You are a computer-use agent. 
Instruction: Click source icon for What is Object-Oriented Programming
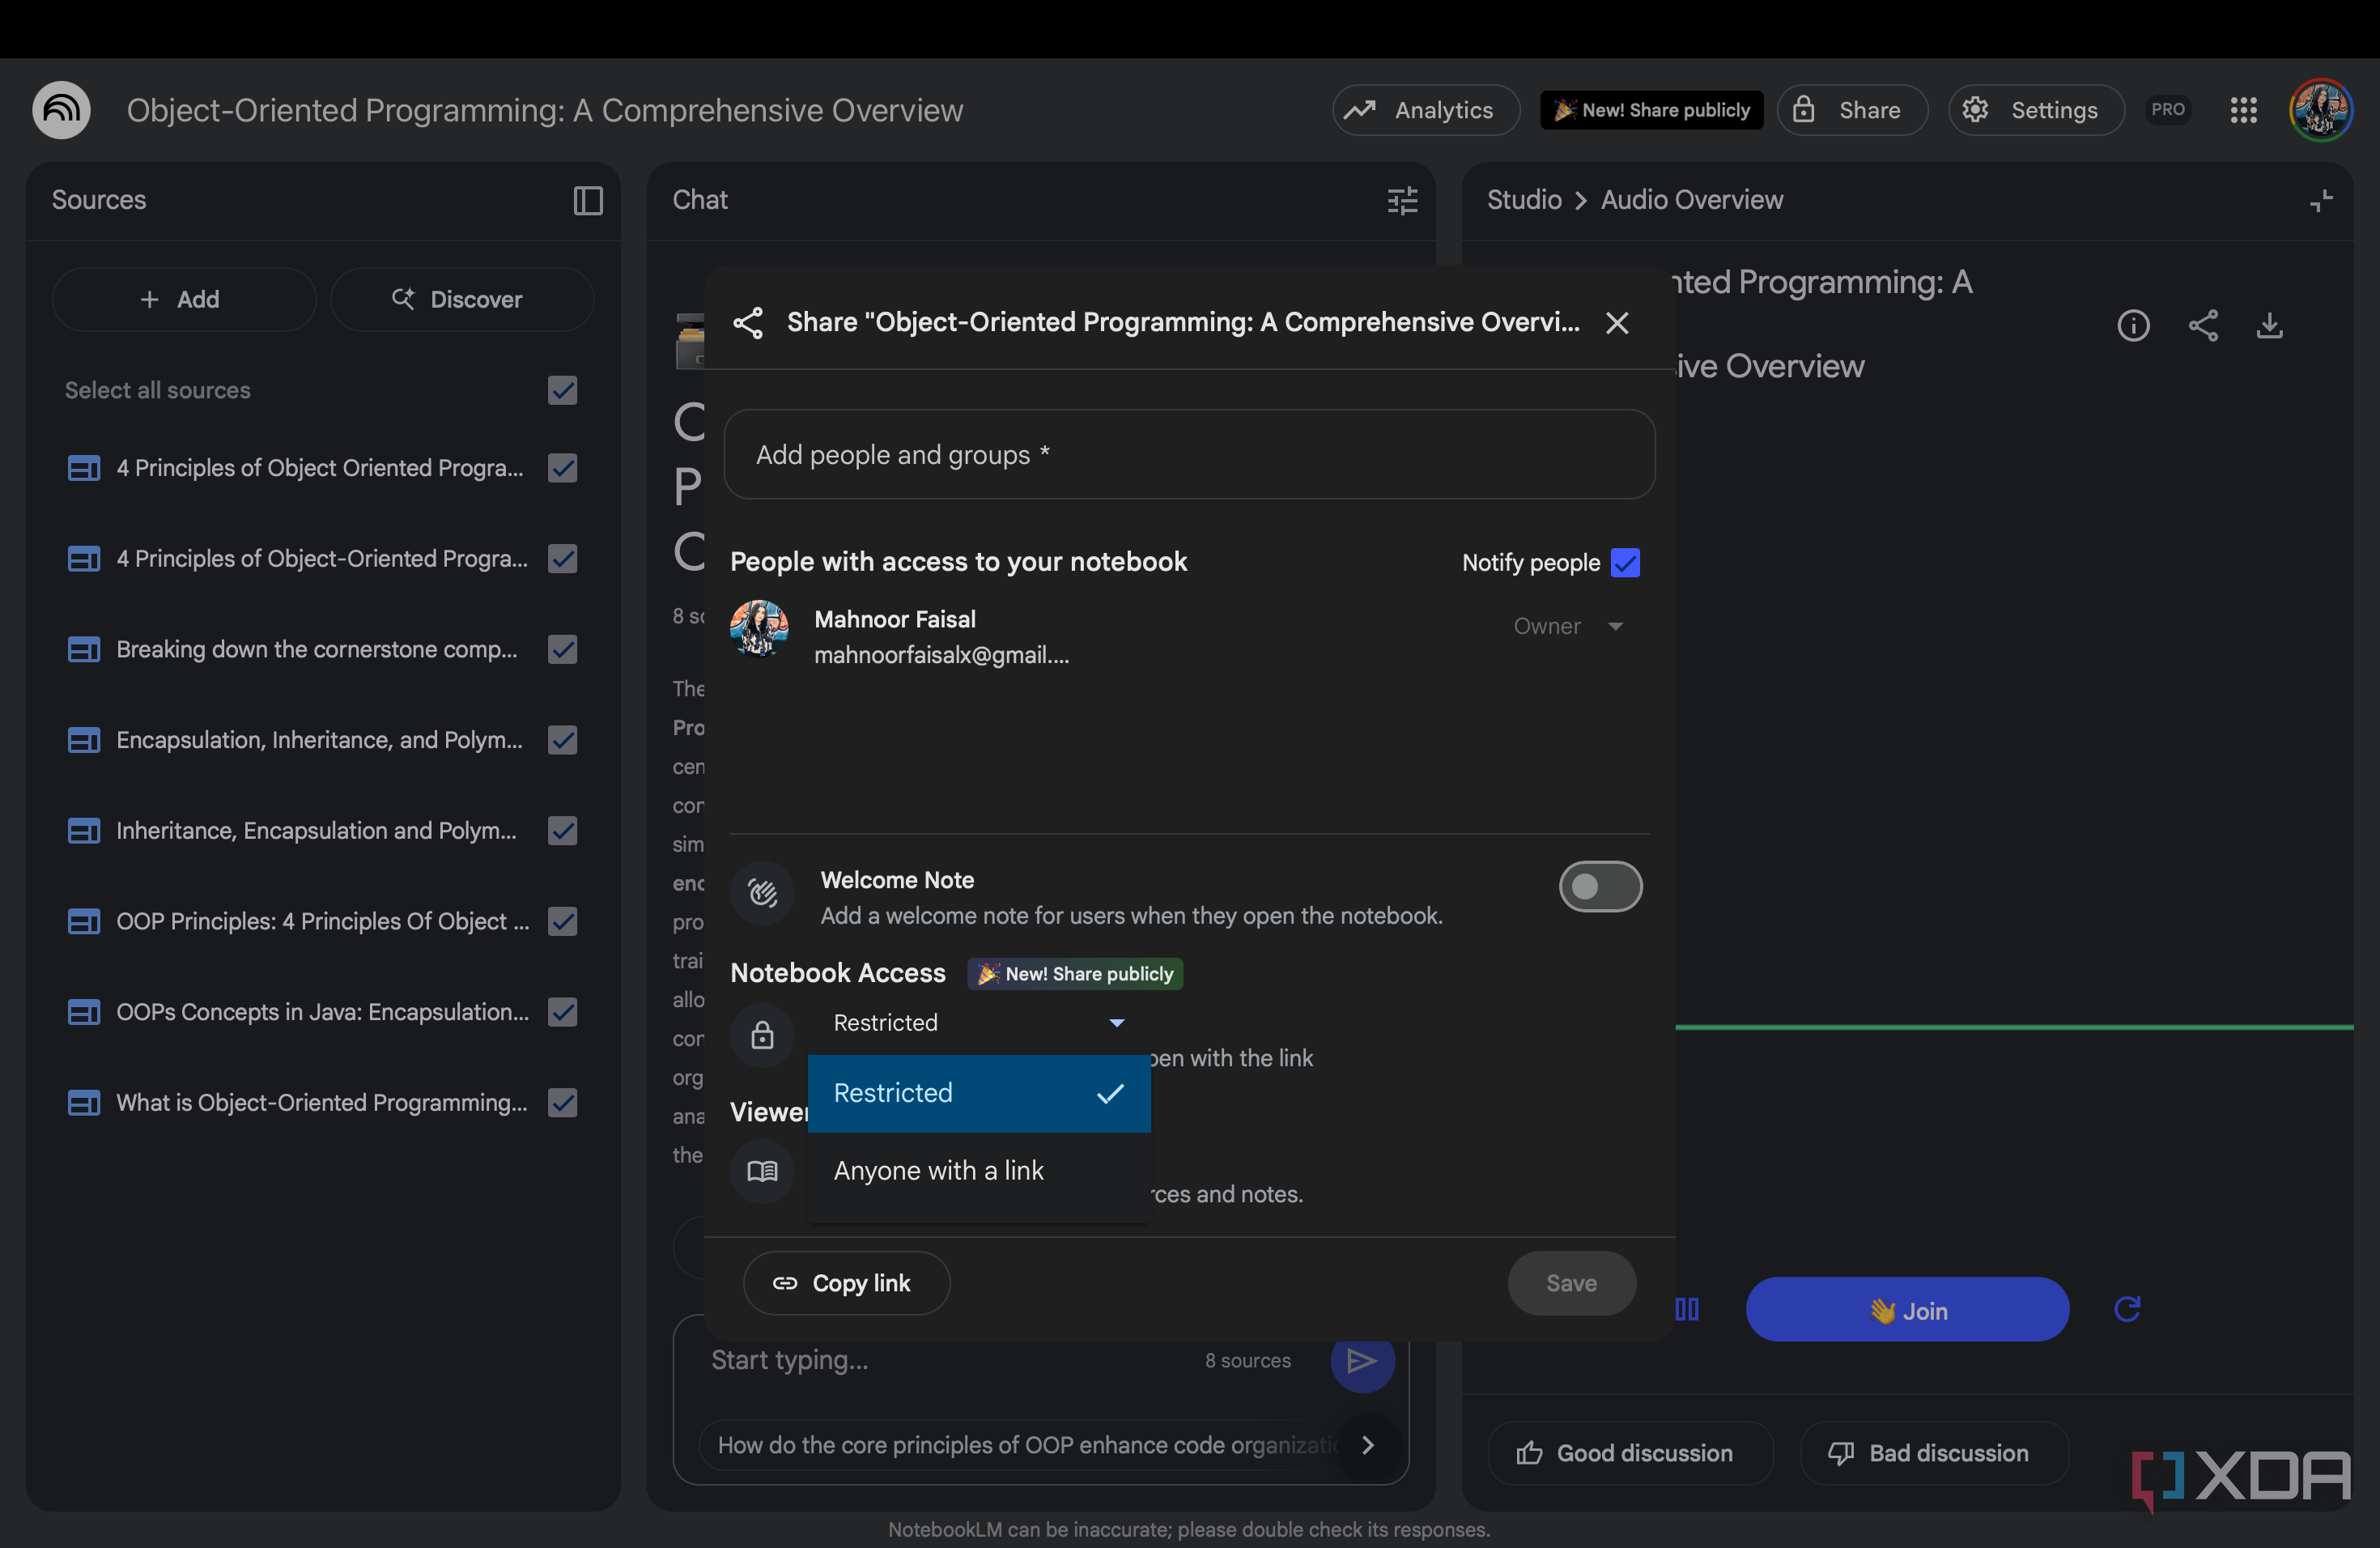[x=83, y=1102]
